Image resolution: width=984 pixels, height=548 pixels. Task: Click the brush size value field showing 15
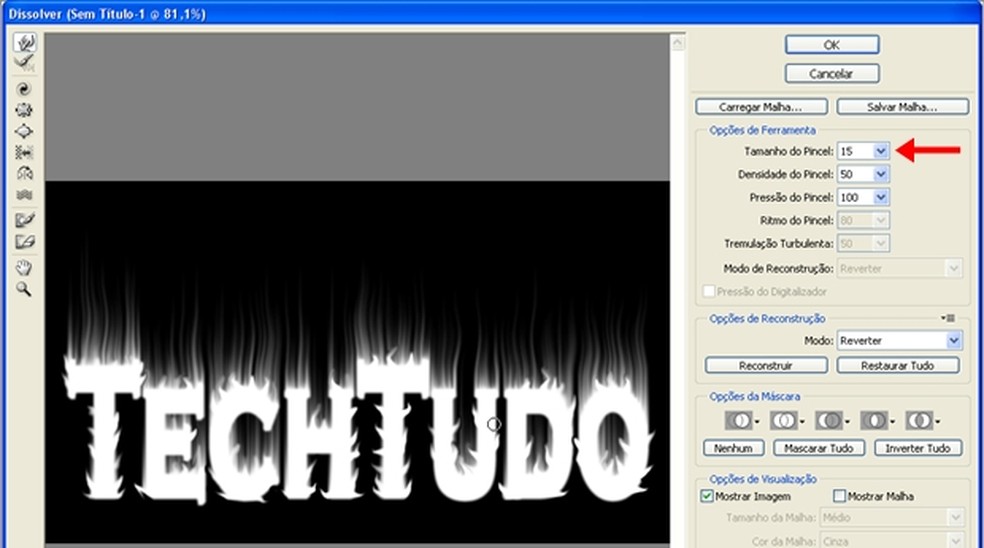pos(855,151)
